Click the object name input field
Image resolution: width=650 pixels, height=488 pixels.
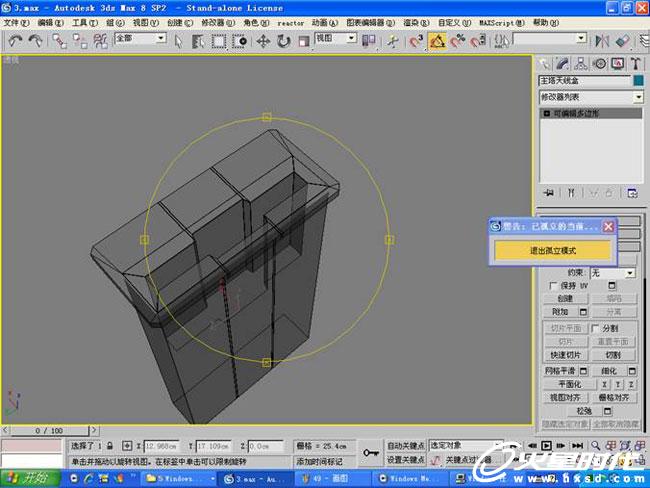coord(585,80)
